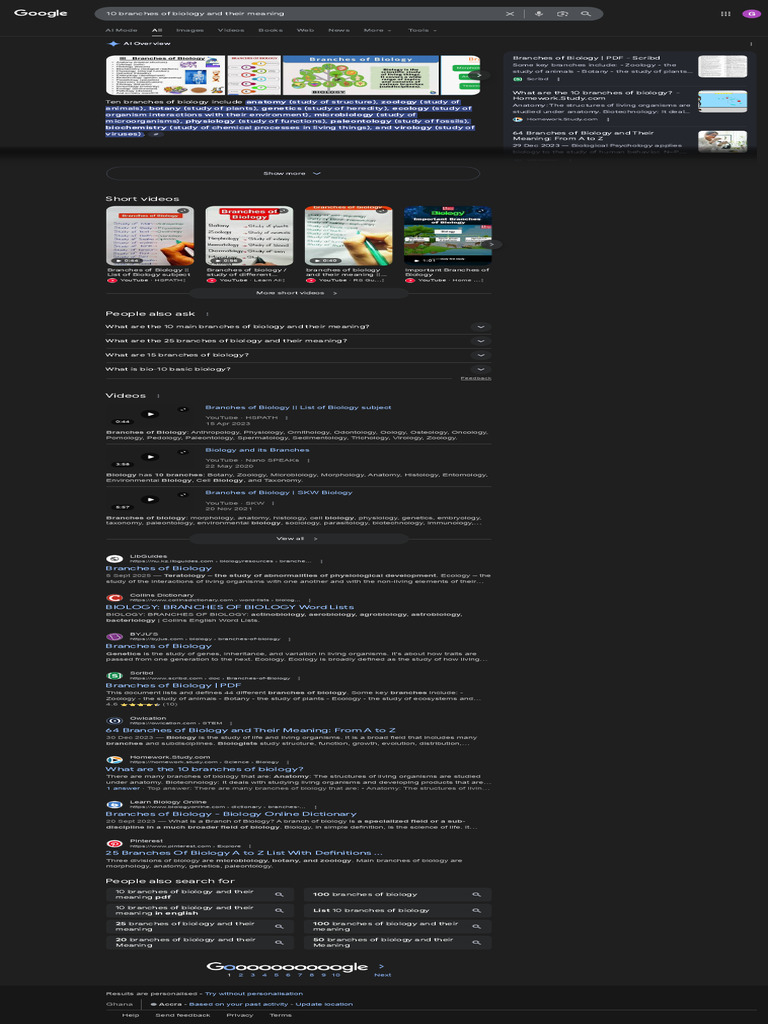Click View all videos button

click(x=297, y=539)
